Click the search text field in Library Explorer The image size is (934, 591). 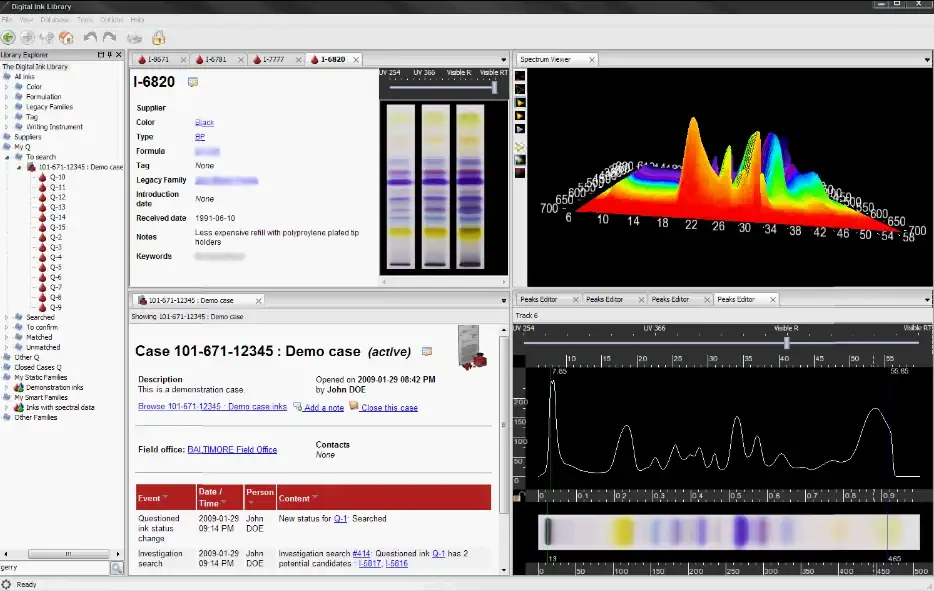pyautogui.click(x=54, y=568)
